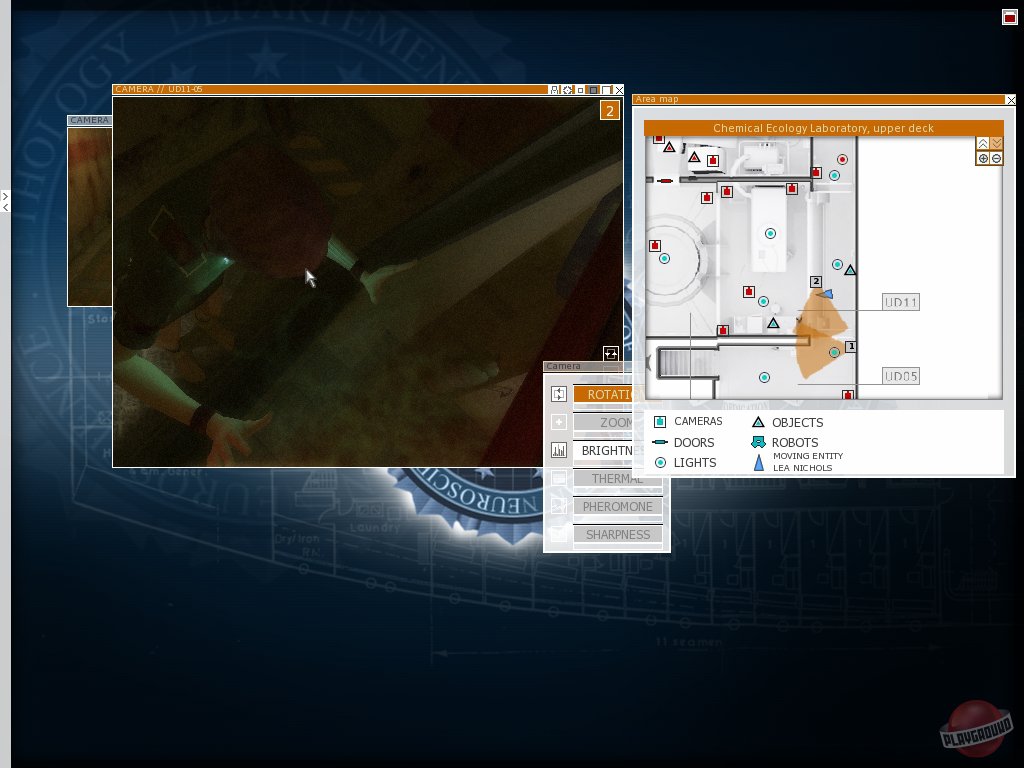The height and width of the screenshot is (768, 1024).
Task: Click the light inside camera 1's orange view cone
Action: [834, 353]
